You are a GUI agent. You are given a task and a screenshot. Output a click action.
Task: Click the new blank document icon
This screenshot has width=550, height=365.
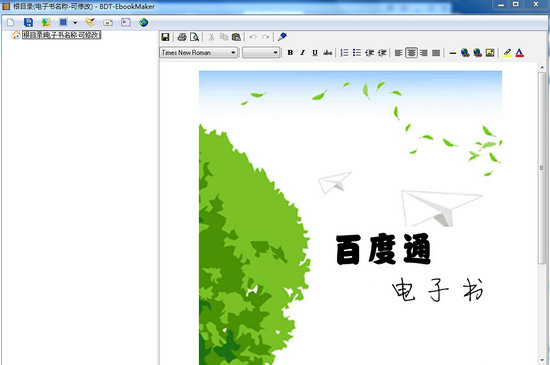point(11,23)
